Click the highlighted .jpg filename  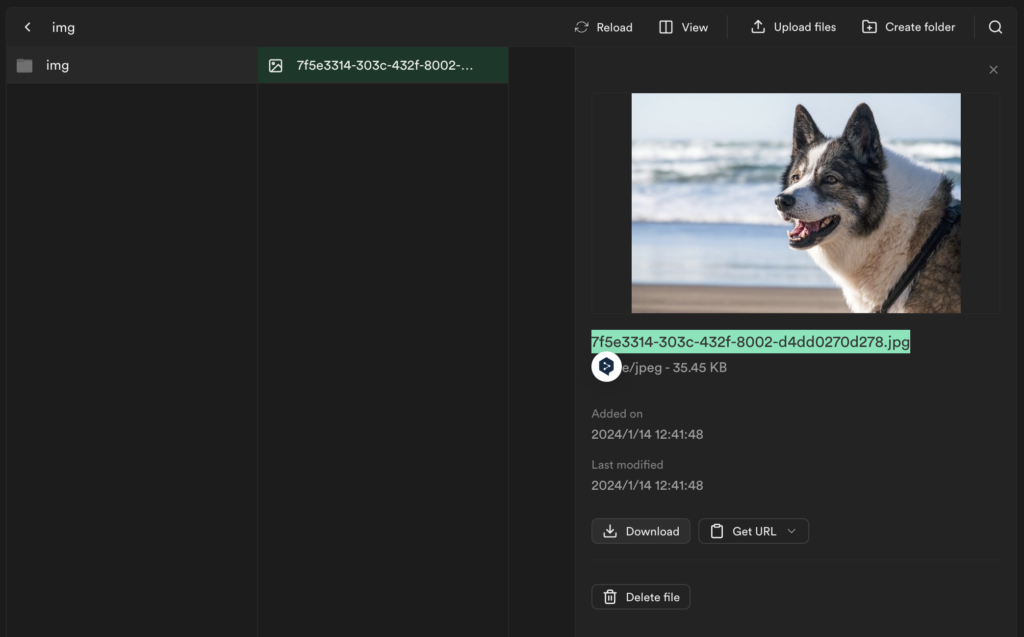(750, 342)
